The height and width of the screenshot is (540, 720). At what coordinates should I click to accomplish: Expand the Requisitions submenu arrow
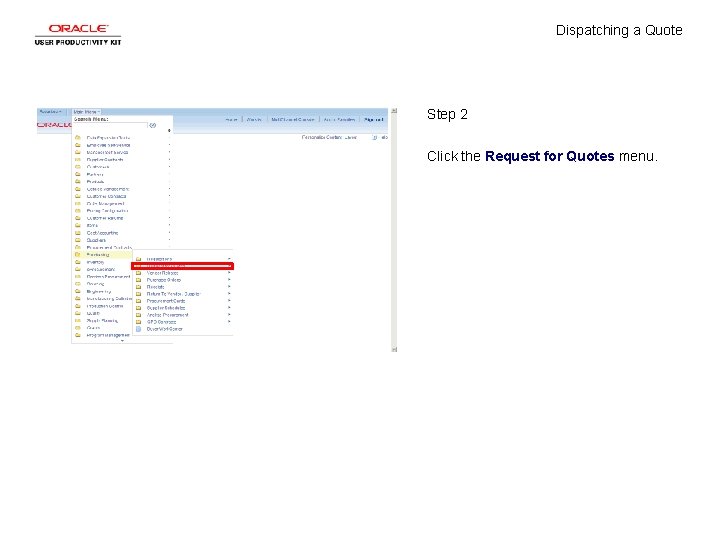tap(229, 259)
